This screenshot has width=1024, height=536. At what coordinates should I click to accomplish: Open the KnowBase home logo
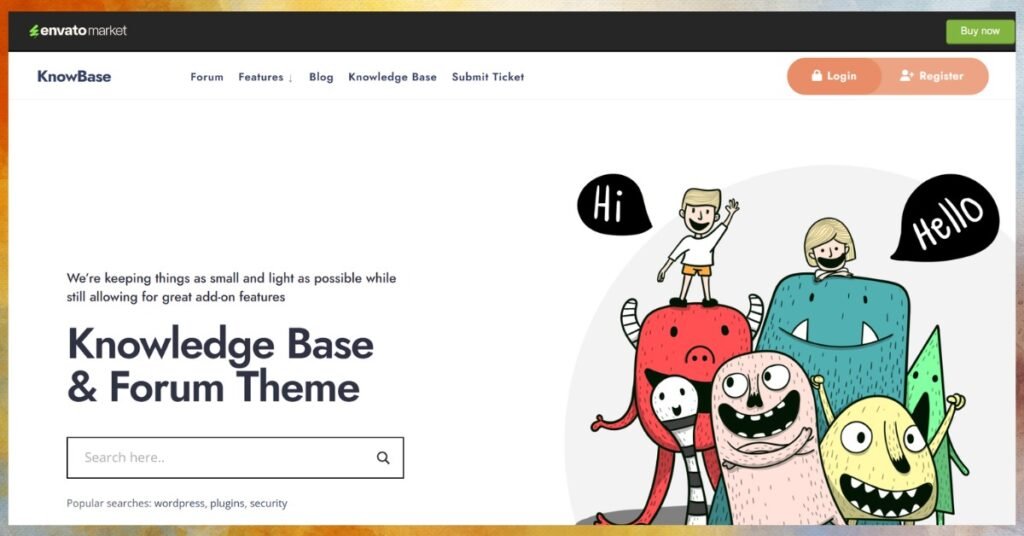pos(74,76)
